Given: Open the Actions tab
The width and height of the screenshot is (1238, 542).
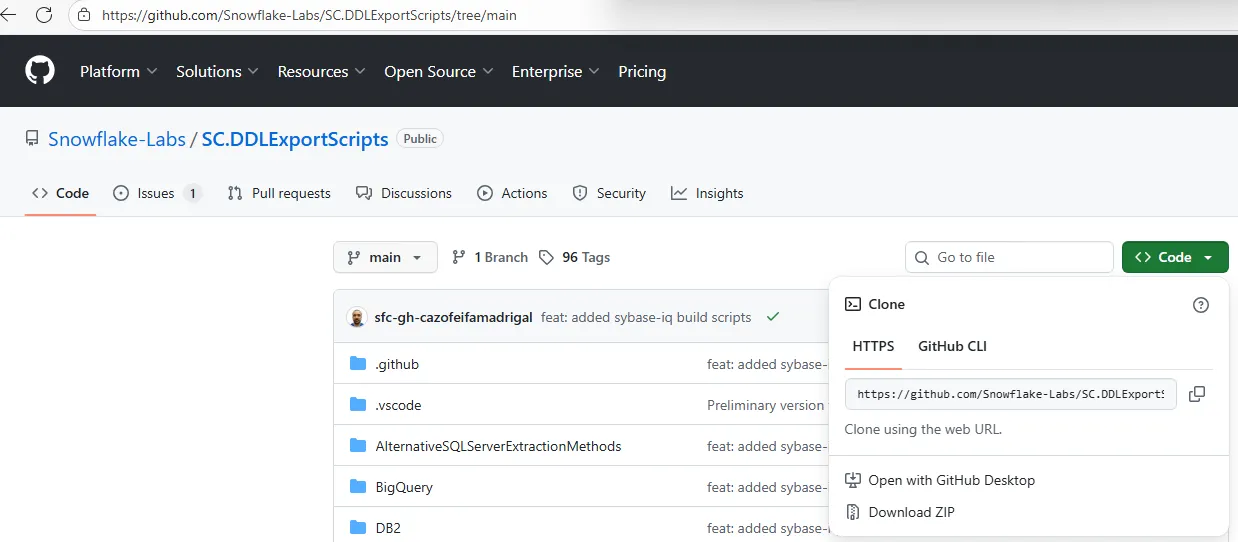Looking at the screenshot, I should coord(512,193).
